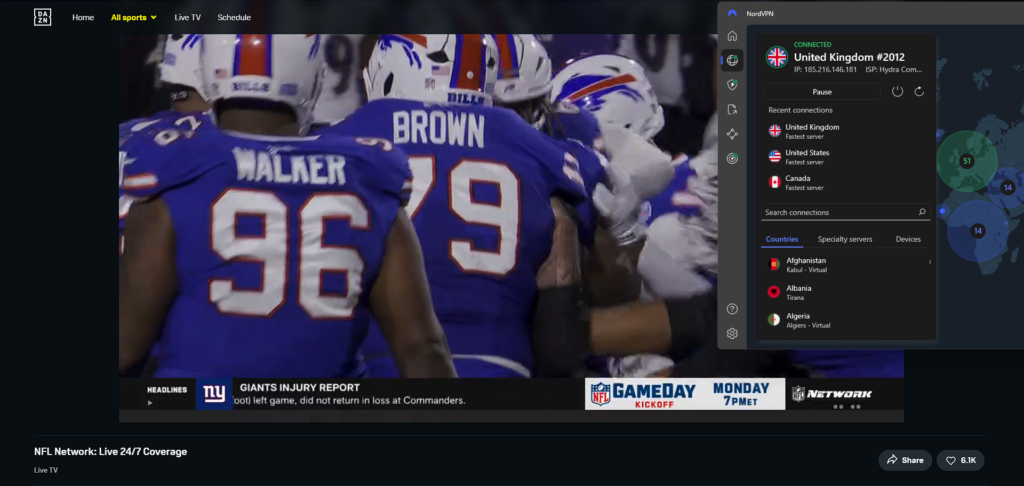Click the Africa map cluster labeled 14

click(x=978, y=231)
